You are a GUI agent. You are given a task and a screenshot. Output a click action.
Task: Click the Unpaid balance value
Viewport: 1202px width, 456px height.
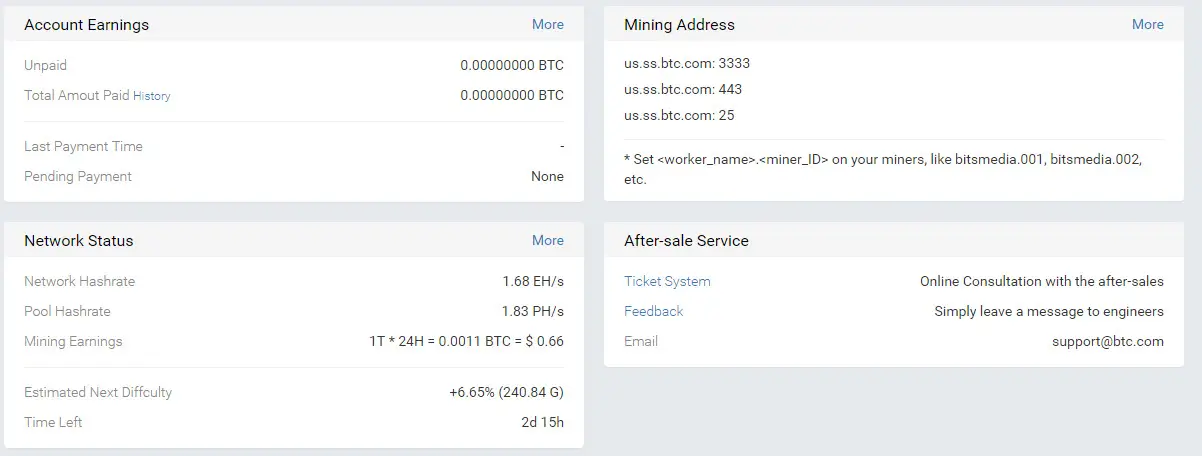coord(512,65)
